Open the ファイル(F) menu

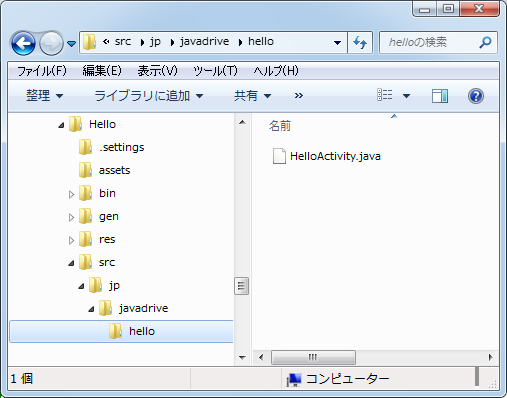42,71
